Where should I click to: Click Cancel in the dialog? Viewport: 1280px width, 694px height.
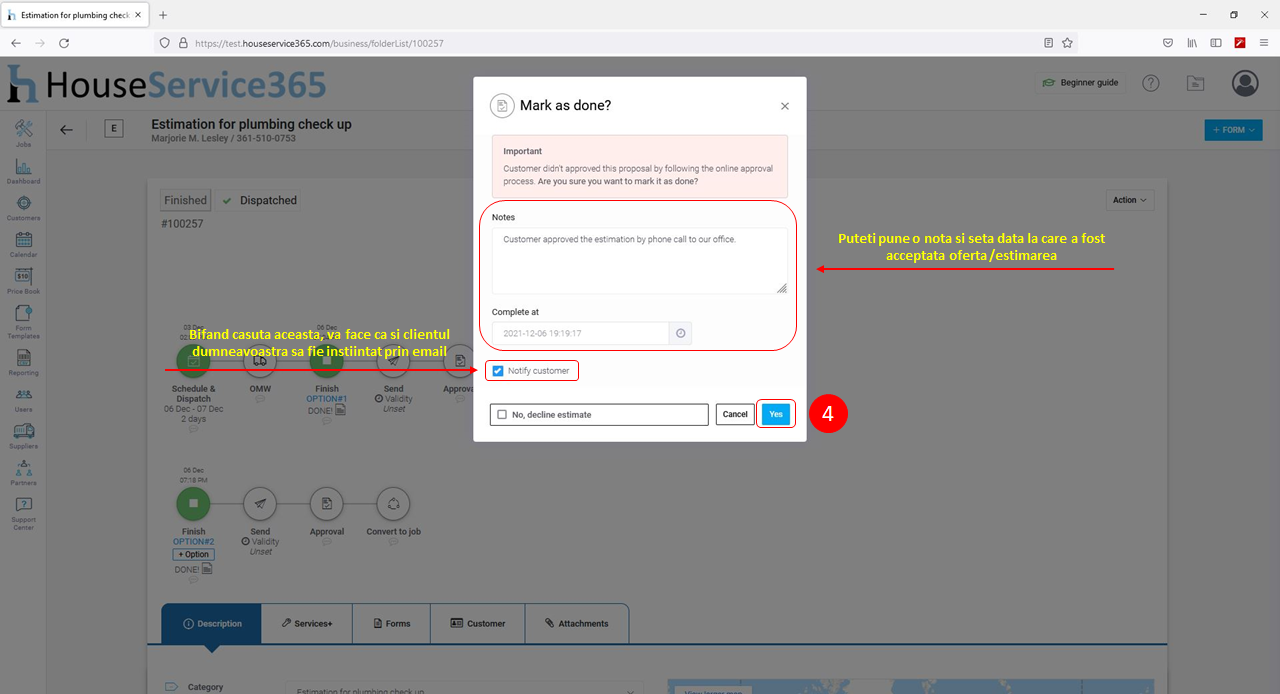point(735,414)
